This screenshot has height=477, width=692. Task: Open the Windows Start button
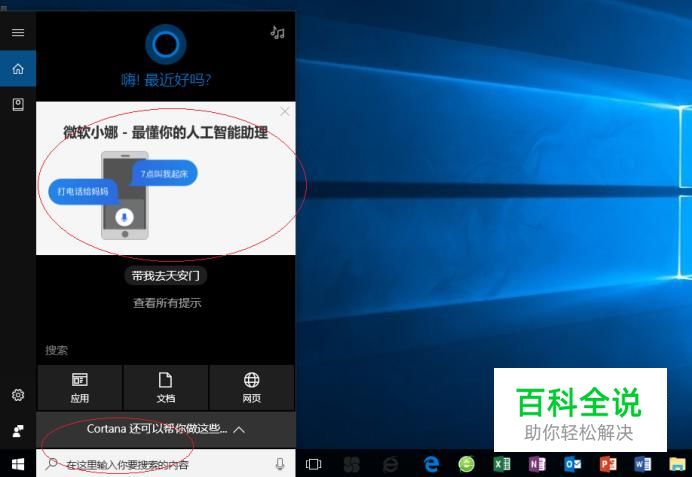(18, 464)
